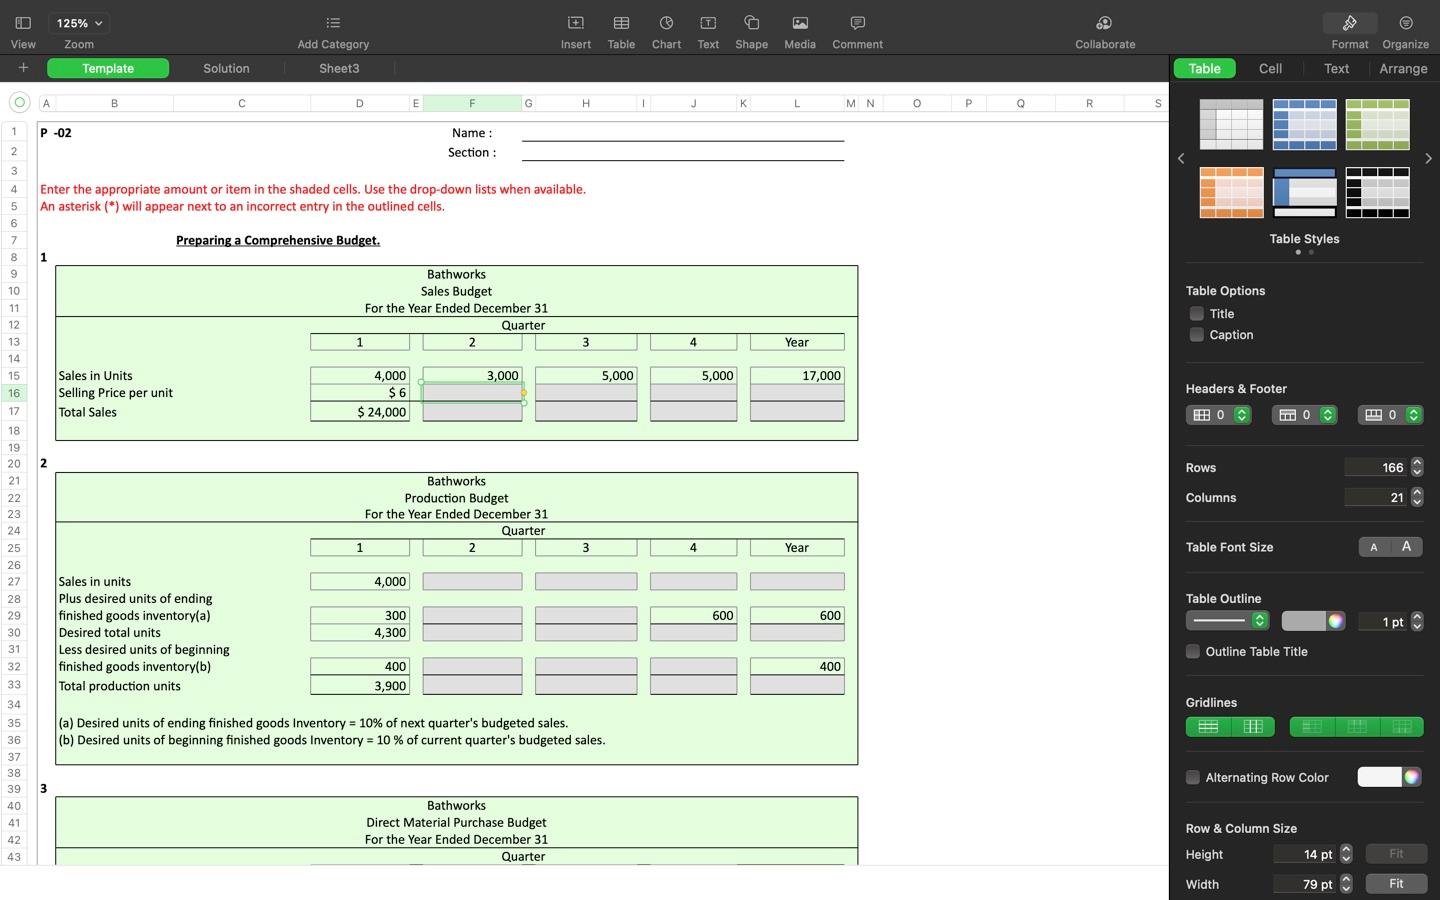
Task: Click the table outline color swatch
Action: 1304,621
